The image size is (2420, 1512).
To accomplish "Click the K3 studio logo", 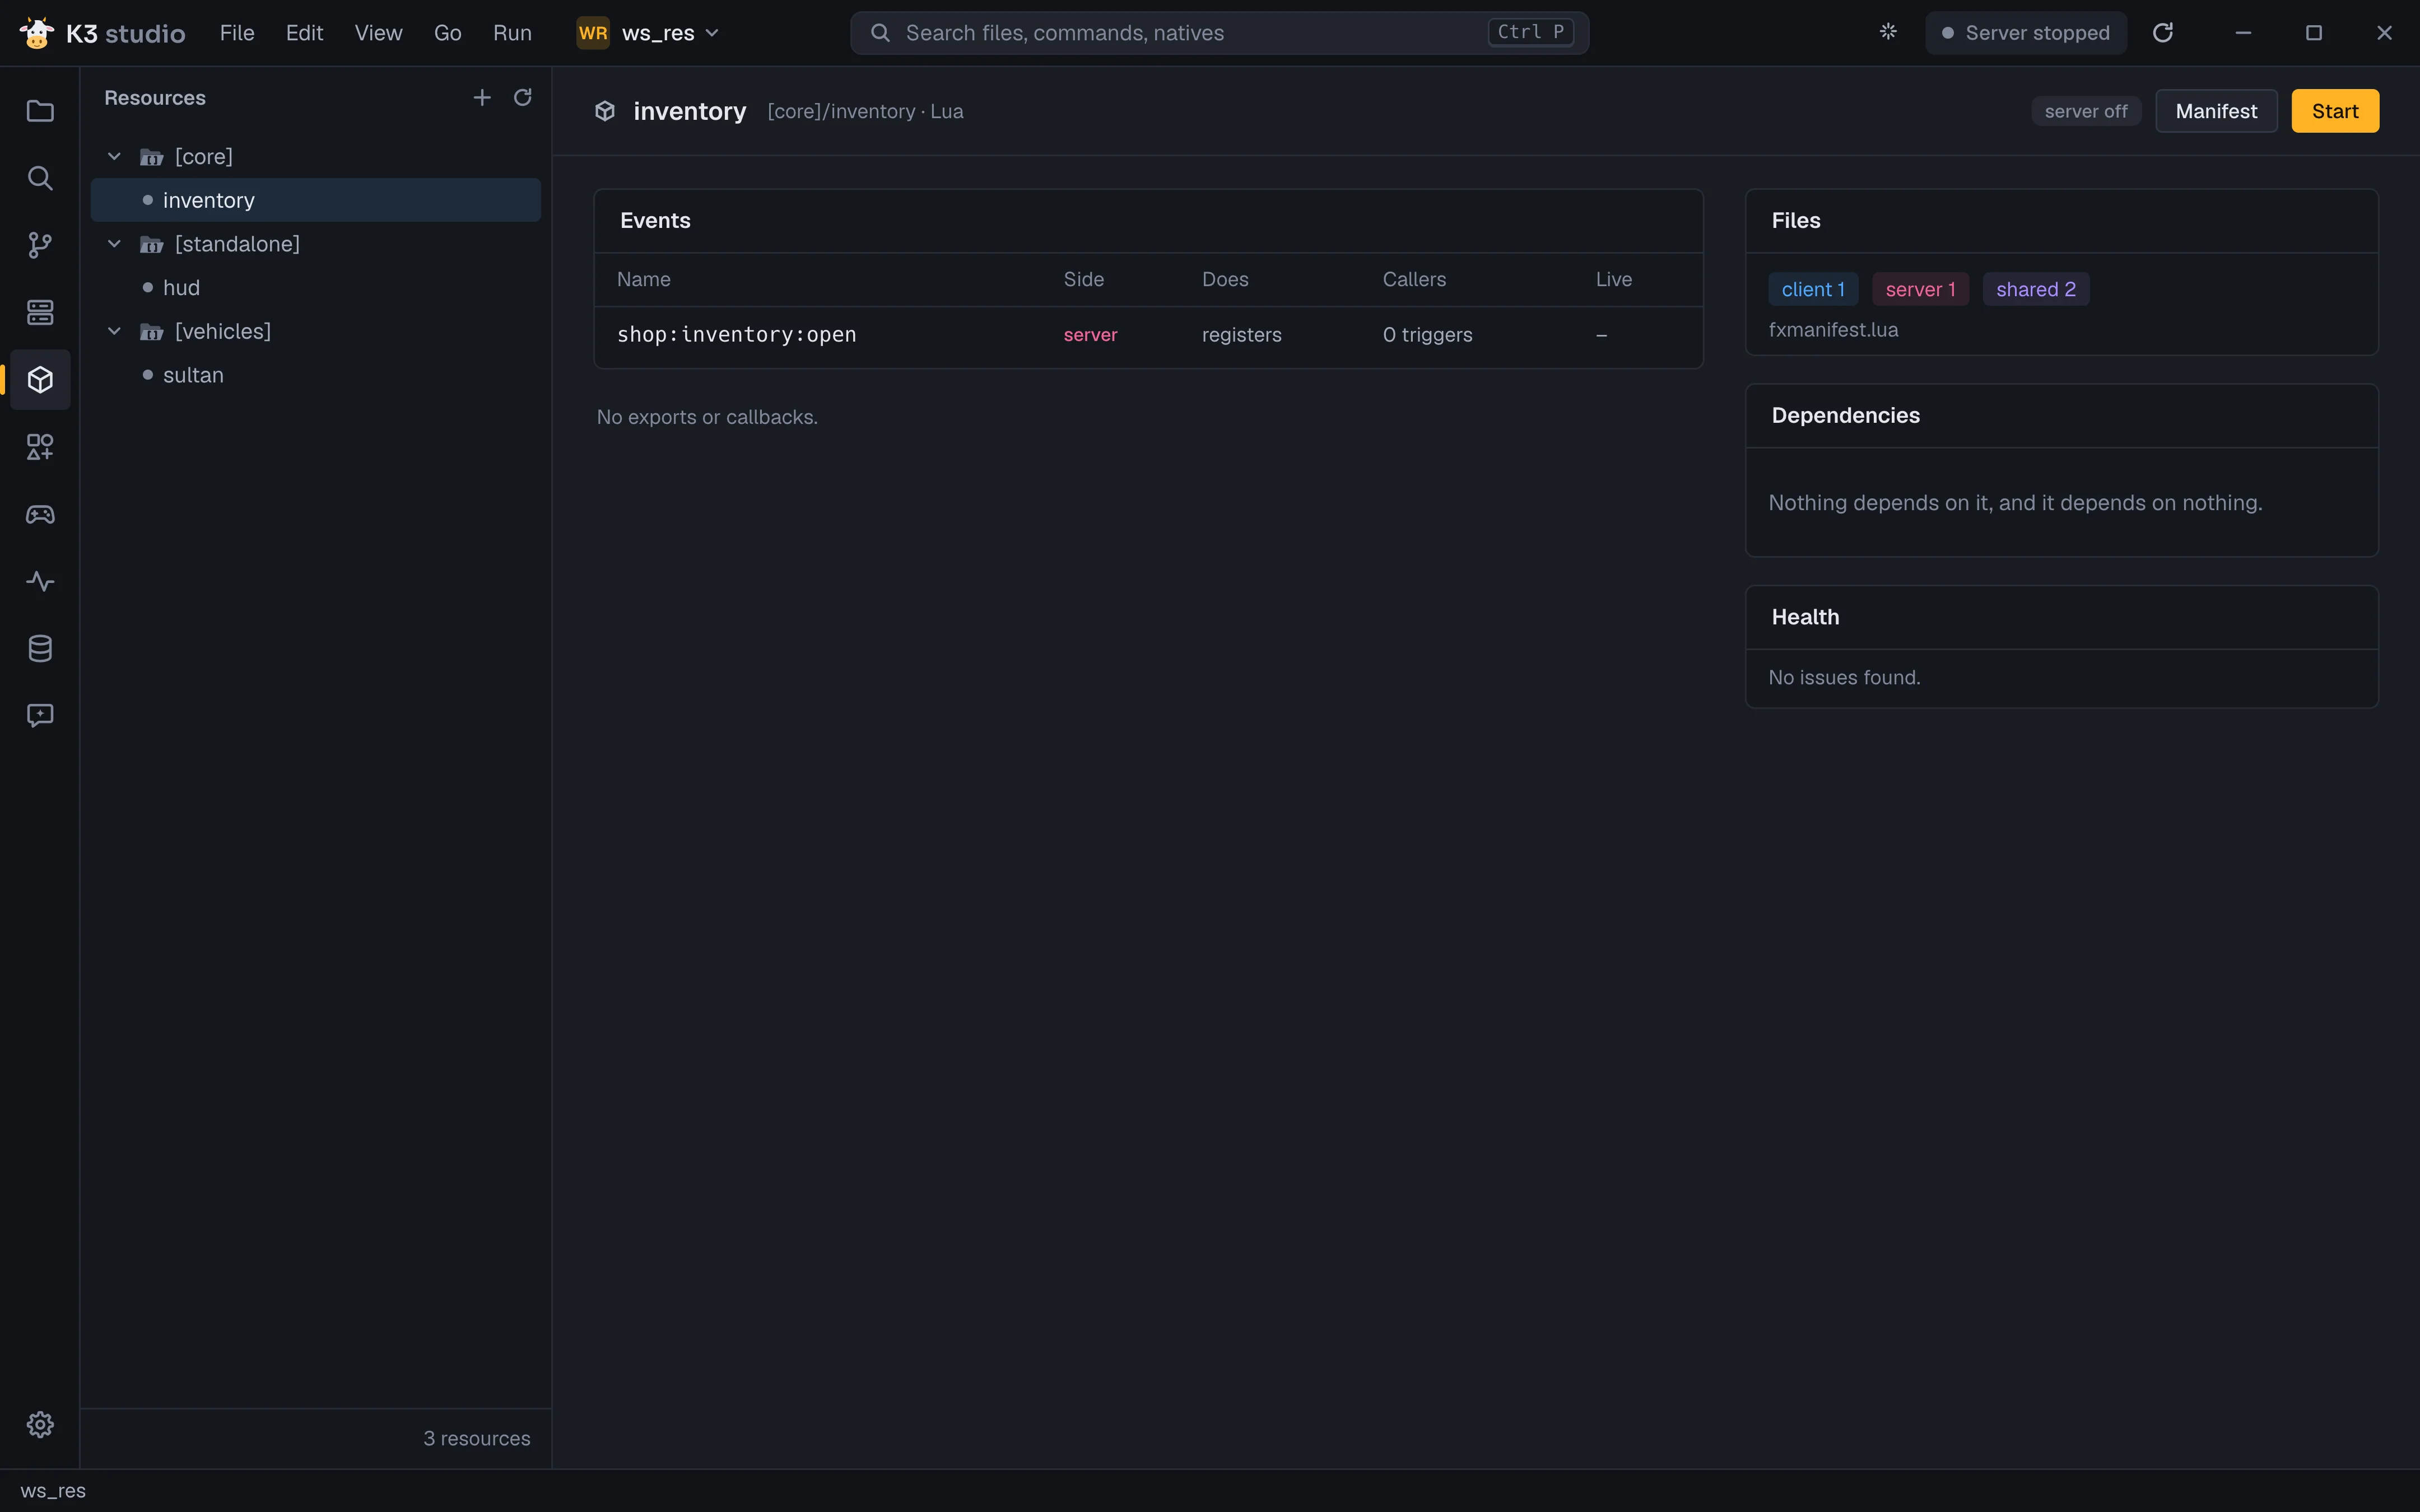I will 102,33.
